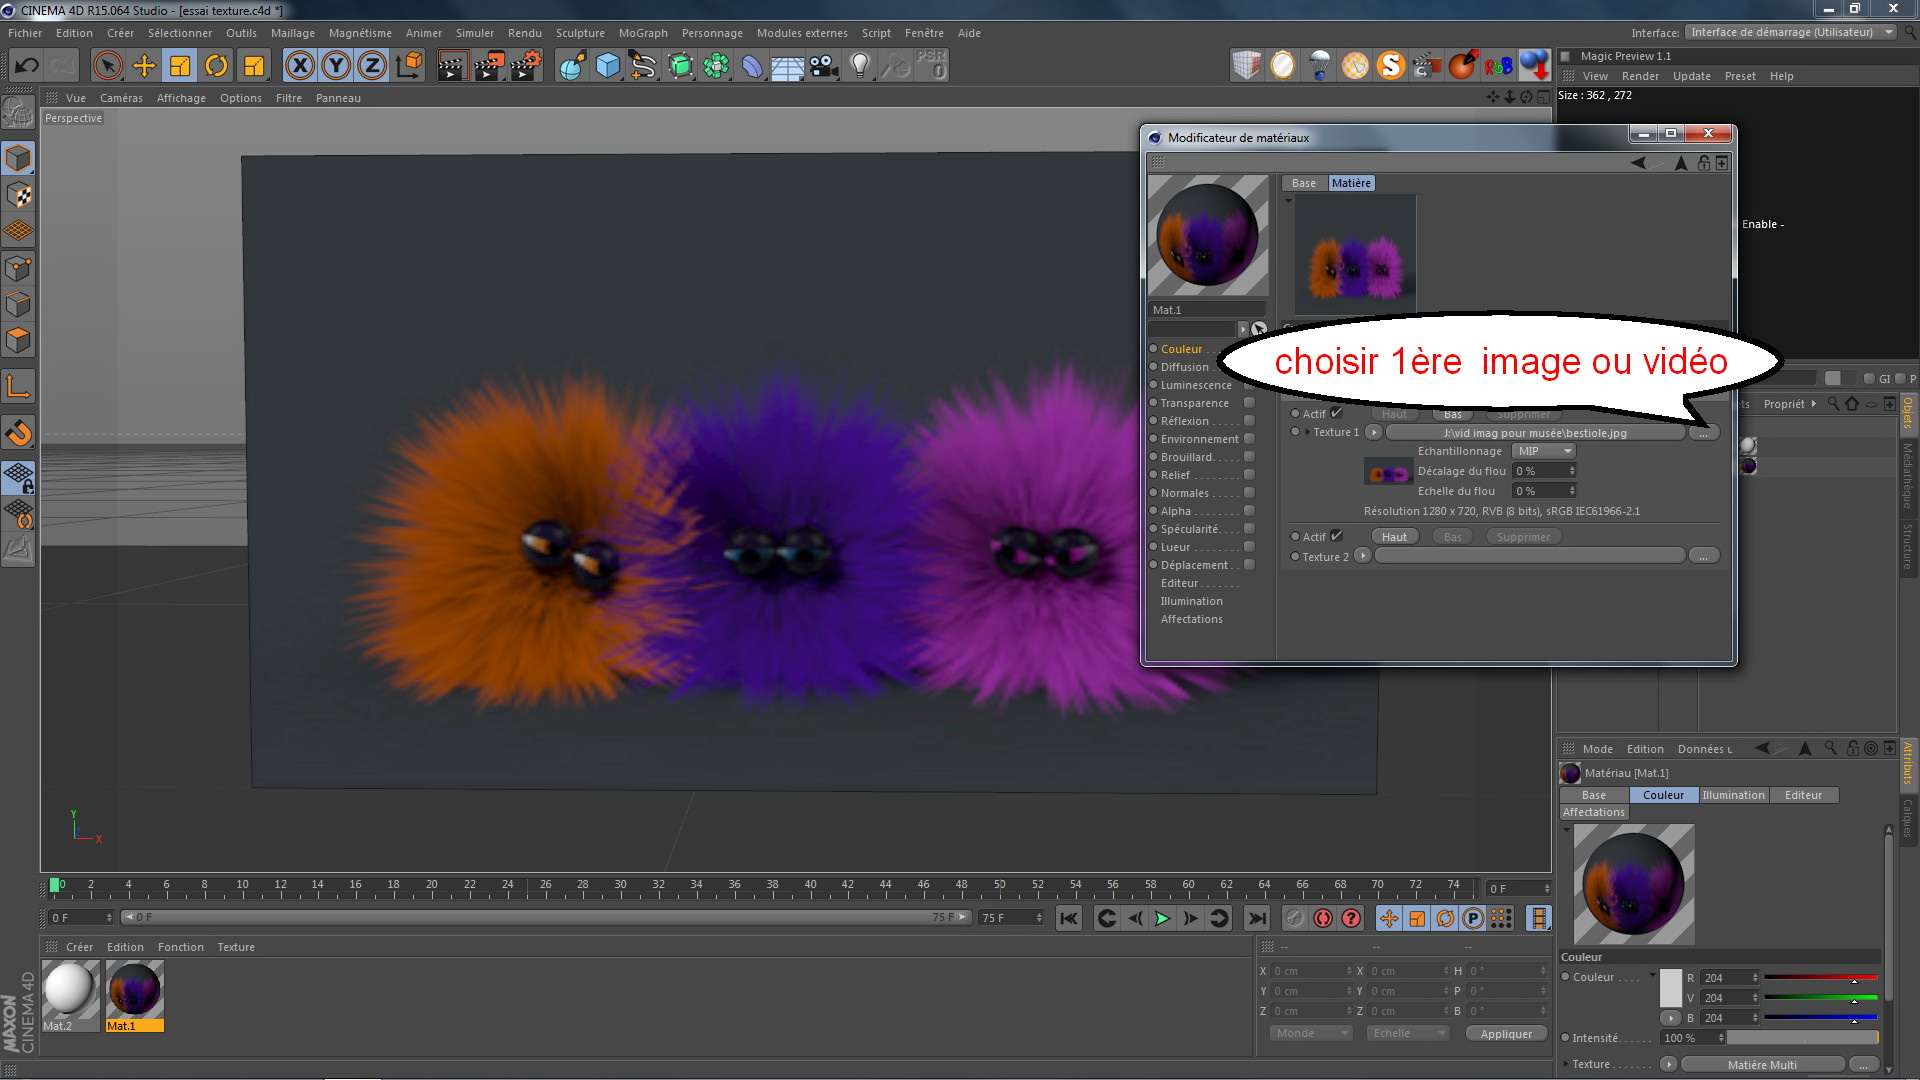This screenshot has width=1920, height=1080.
Task: Click the floor grid object icon
Action: pyautogui.click(x=788, y=66)
